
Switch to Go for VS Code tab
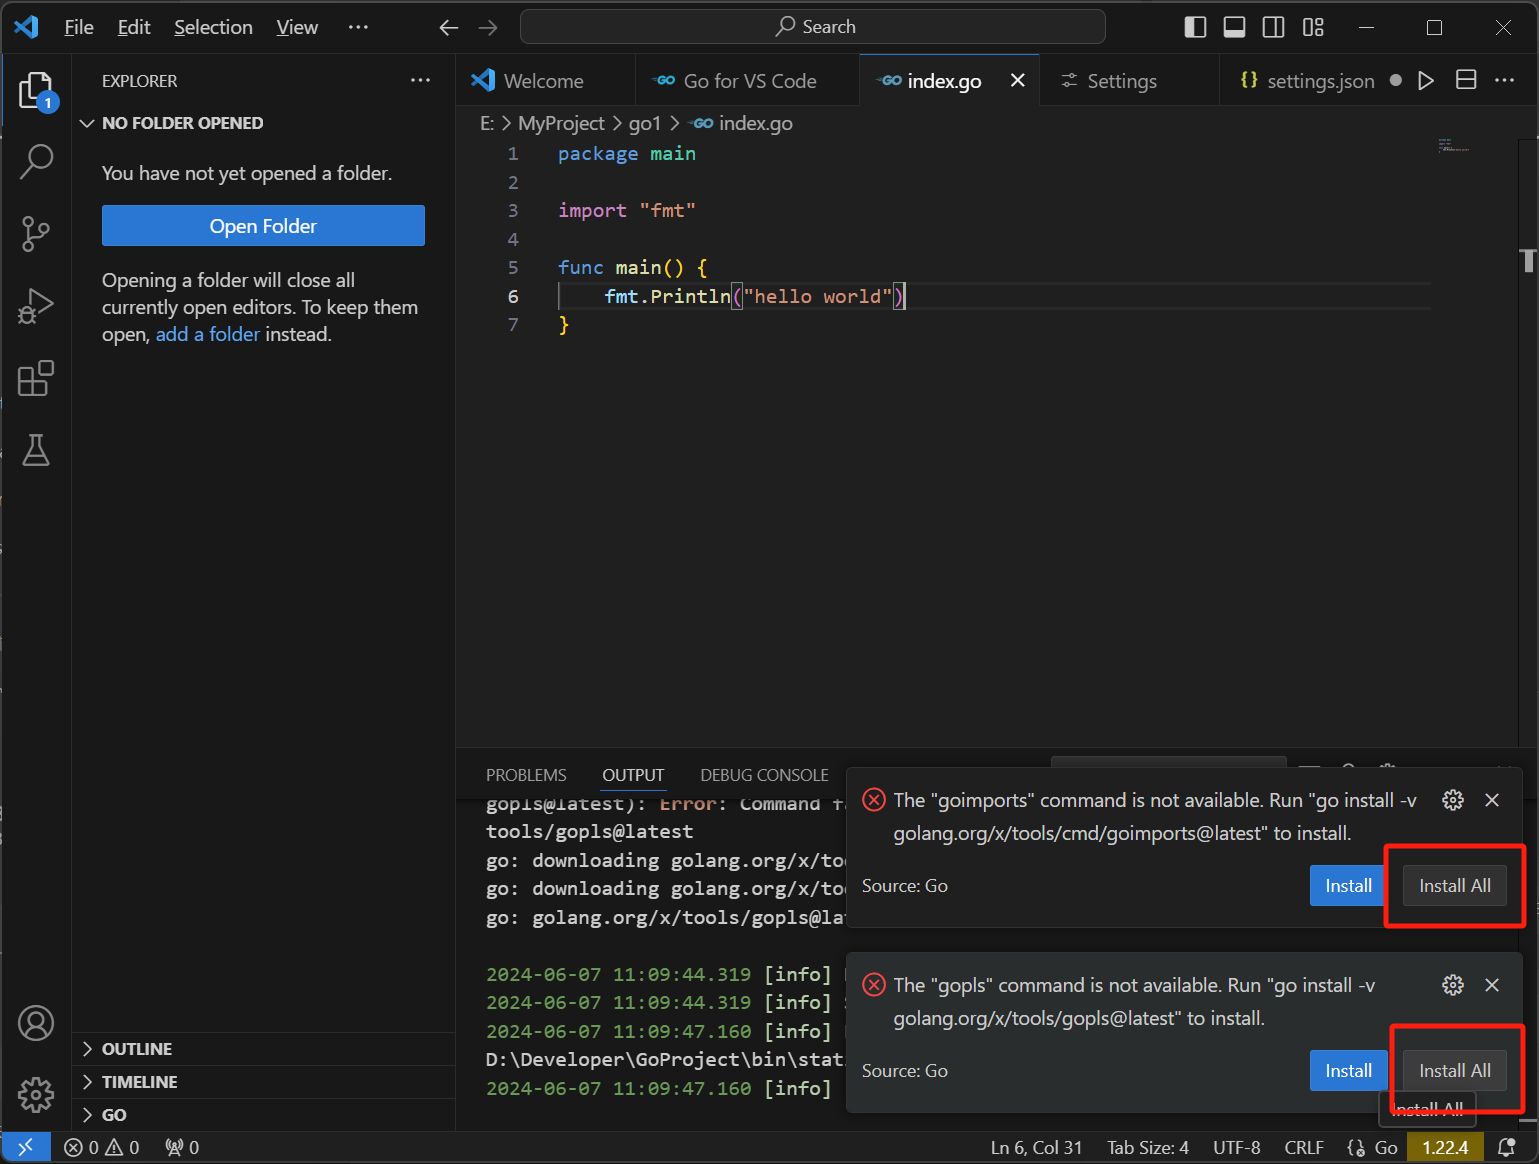[x=747, y=80]
